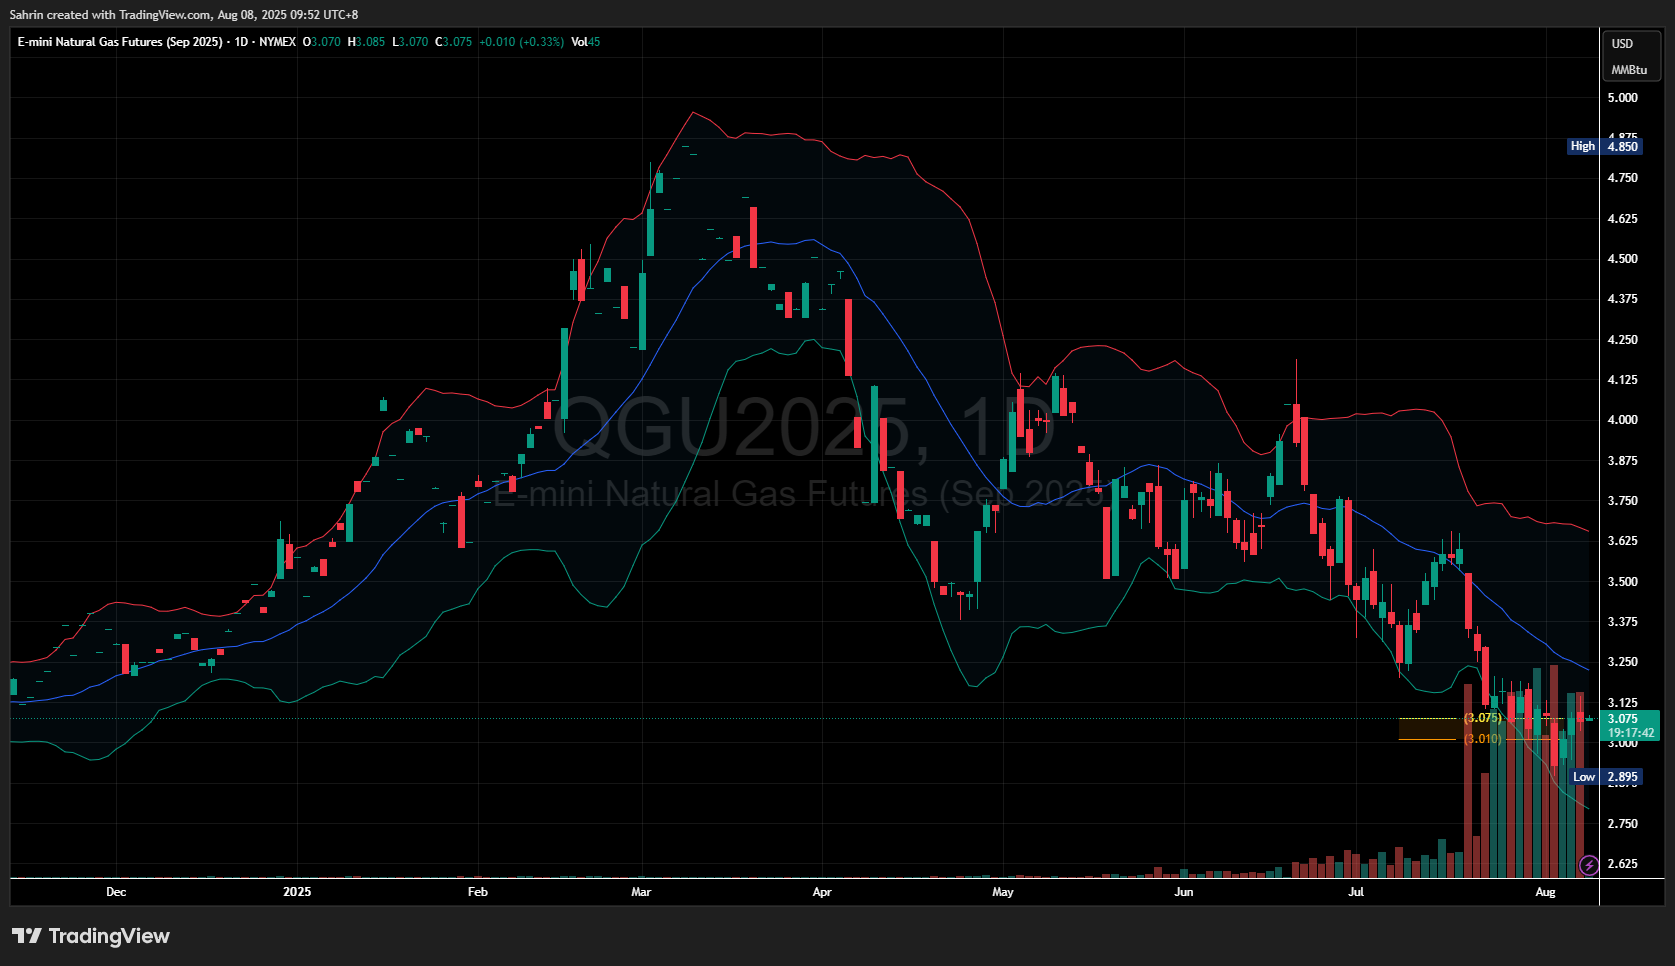This screenshot has height=966, width=1675.
Task: Click the open value O3.070
Action: 322,42
